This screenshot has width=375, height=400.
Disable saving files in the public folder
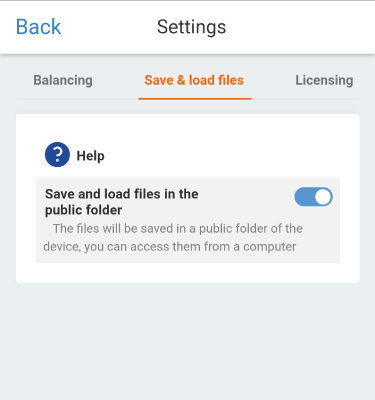313,197
